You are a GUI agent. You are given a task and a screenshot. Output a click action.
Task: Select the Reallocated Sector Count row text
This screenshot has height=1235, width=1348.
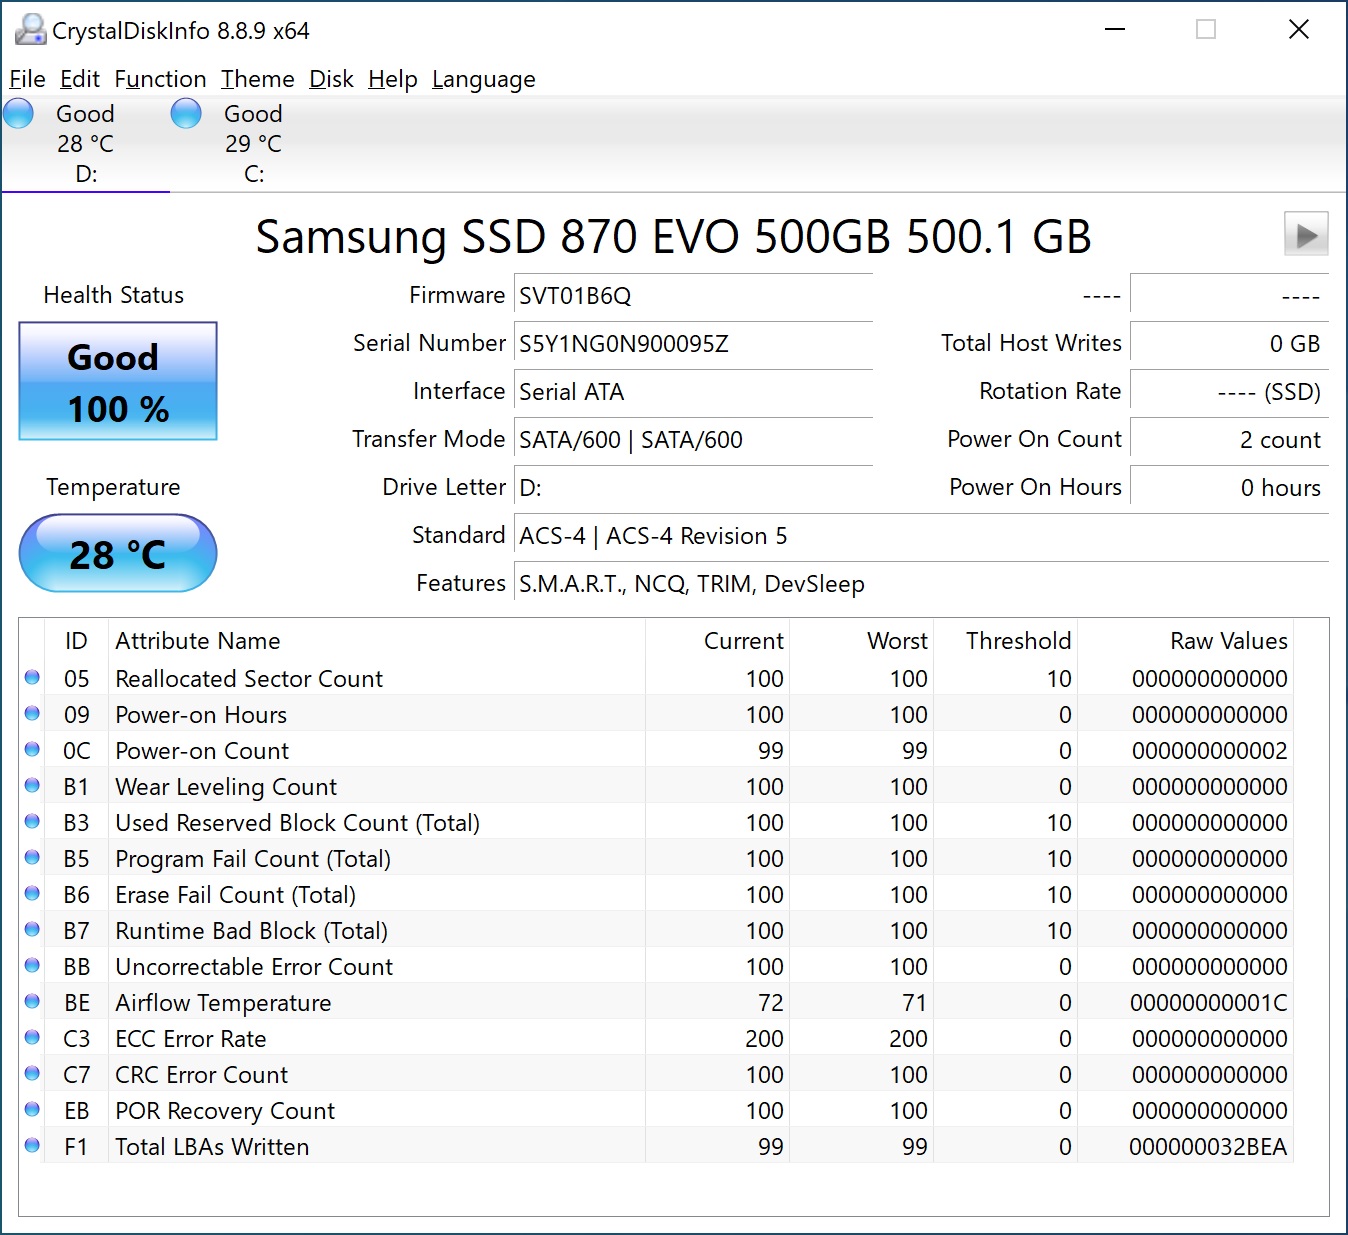[249, 679]
